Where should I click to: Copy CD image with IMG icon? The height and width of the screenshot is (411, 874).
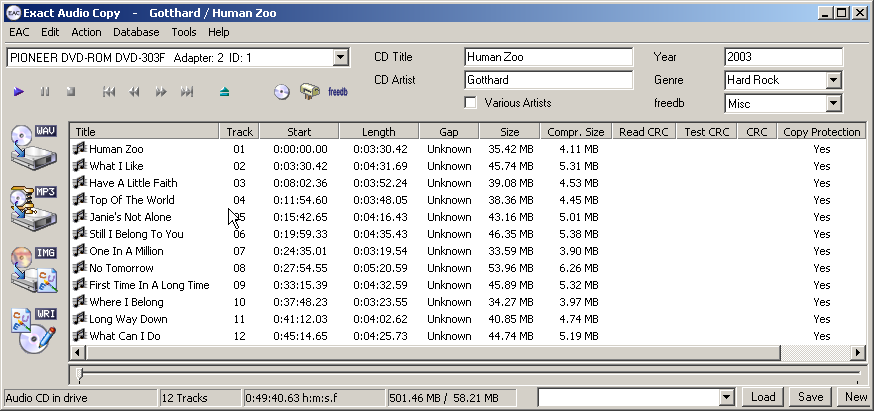tap(34, 270)
